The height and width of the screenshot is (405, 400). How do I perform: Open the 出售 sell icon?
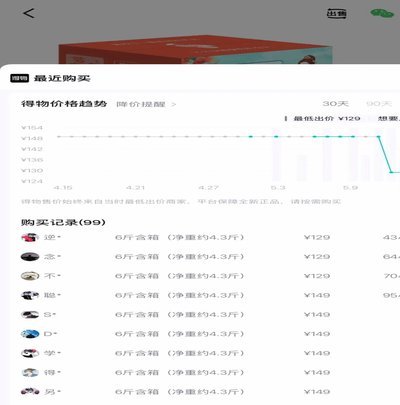click(x=336, y=13)
